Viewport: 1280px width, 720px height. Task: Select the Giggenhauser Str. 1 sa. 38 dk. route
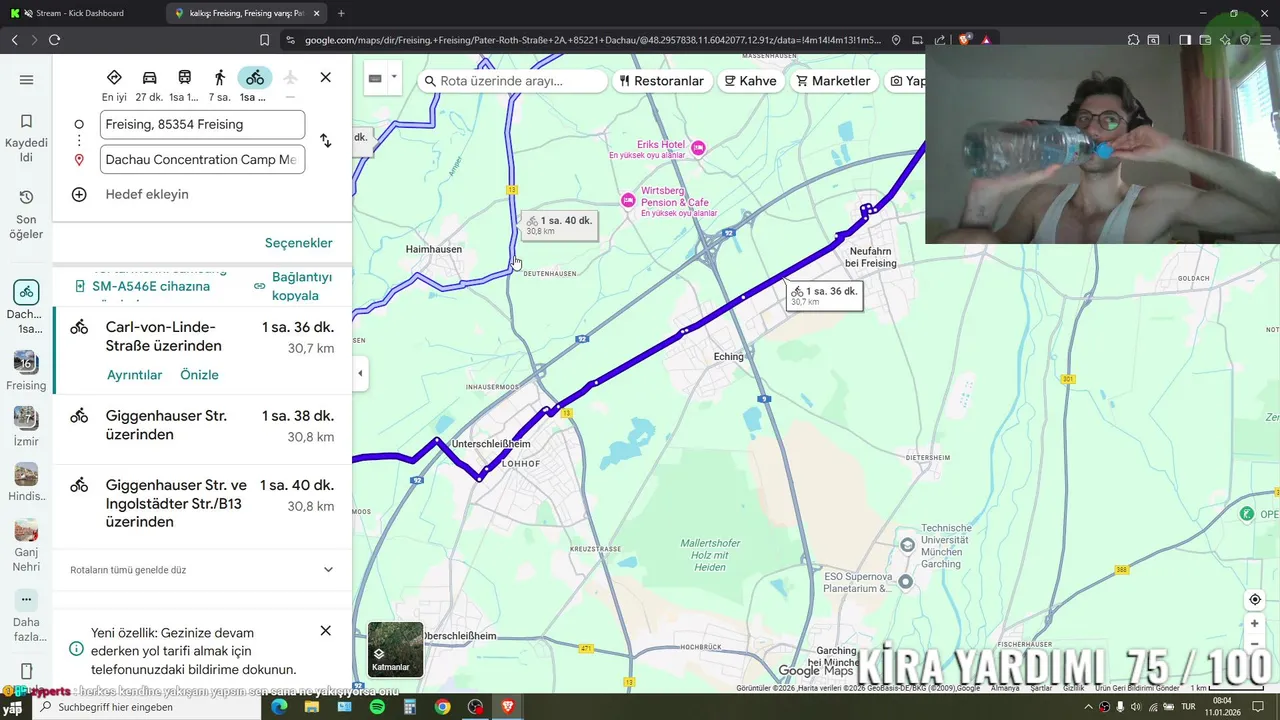point(202,428)
